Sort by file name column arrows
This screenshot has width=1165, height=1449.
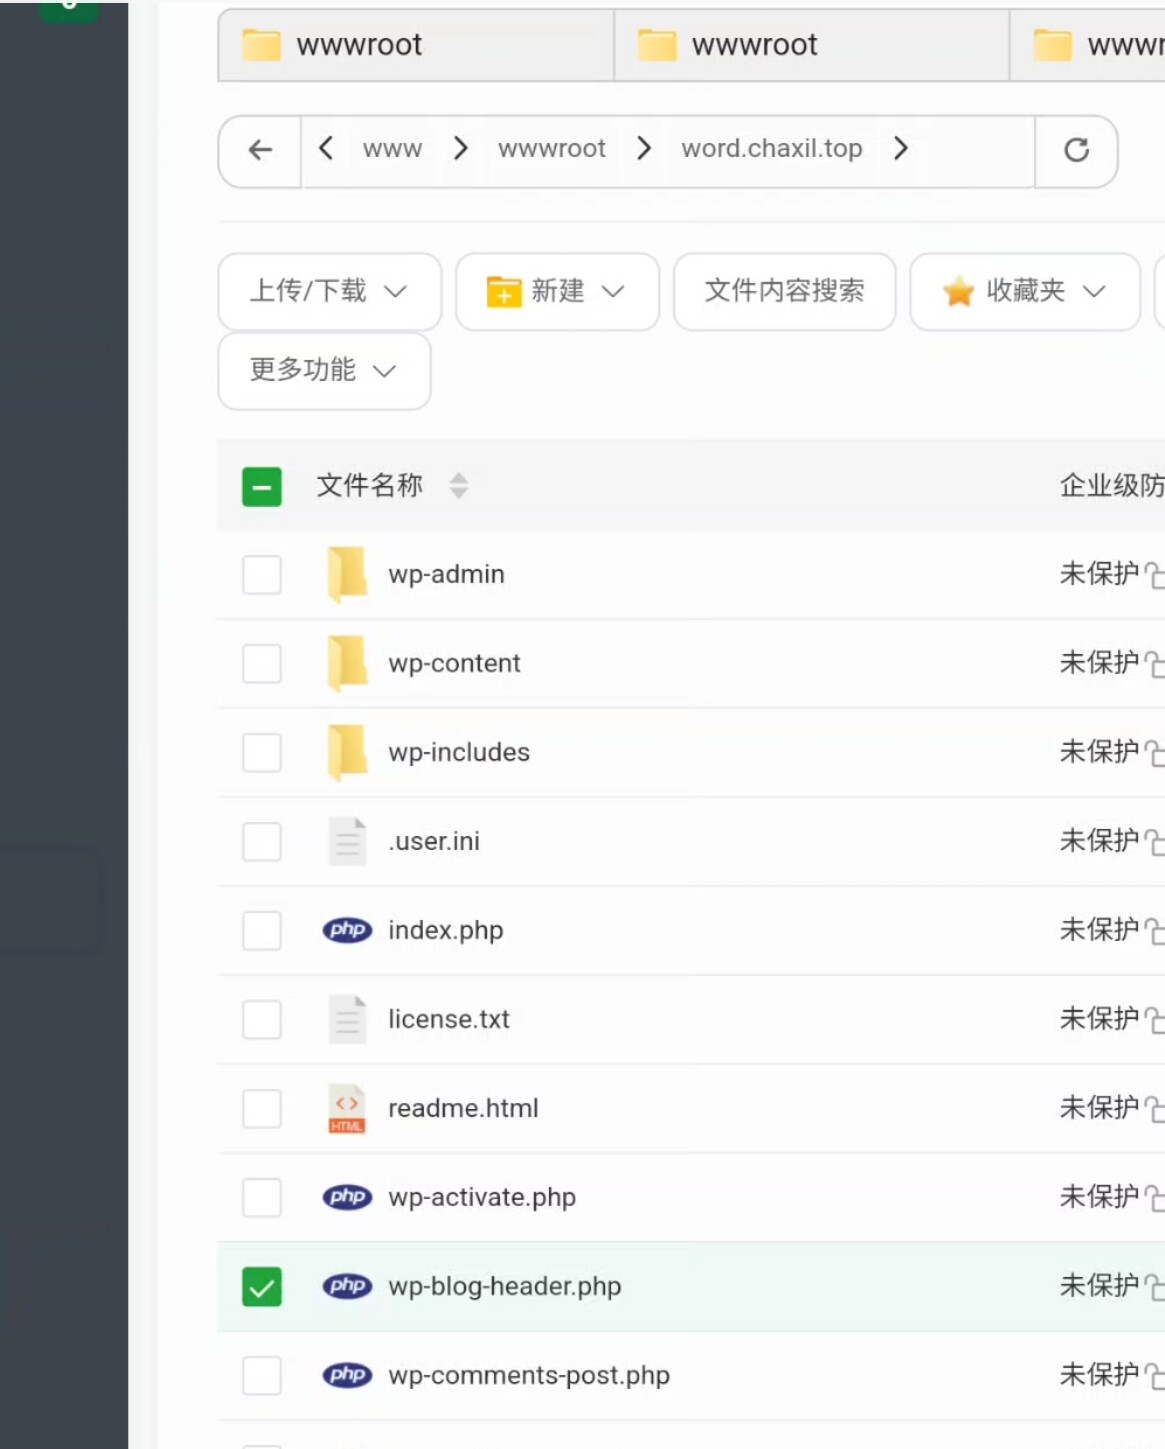458,486
